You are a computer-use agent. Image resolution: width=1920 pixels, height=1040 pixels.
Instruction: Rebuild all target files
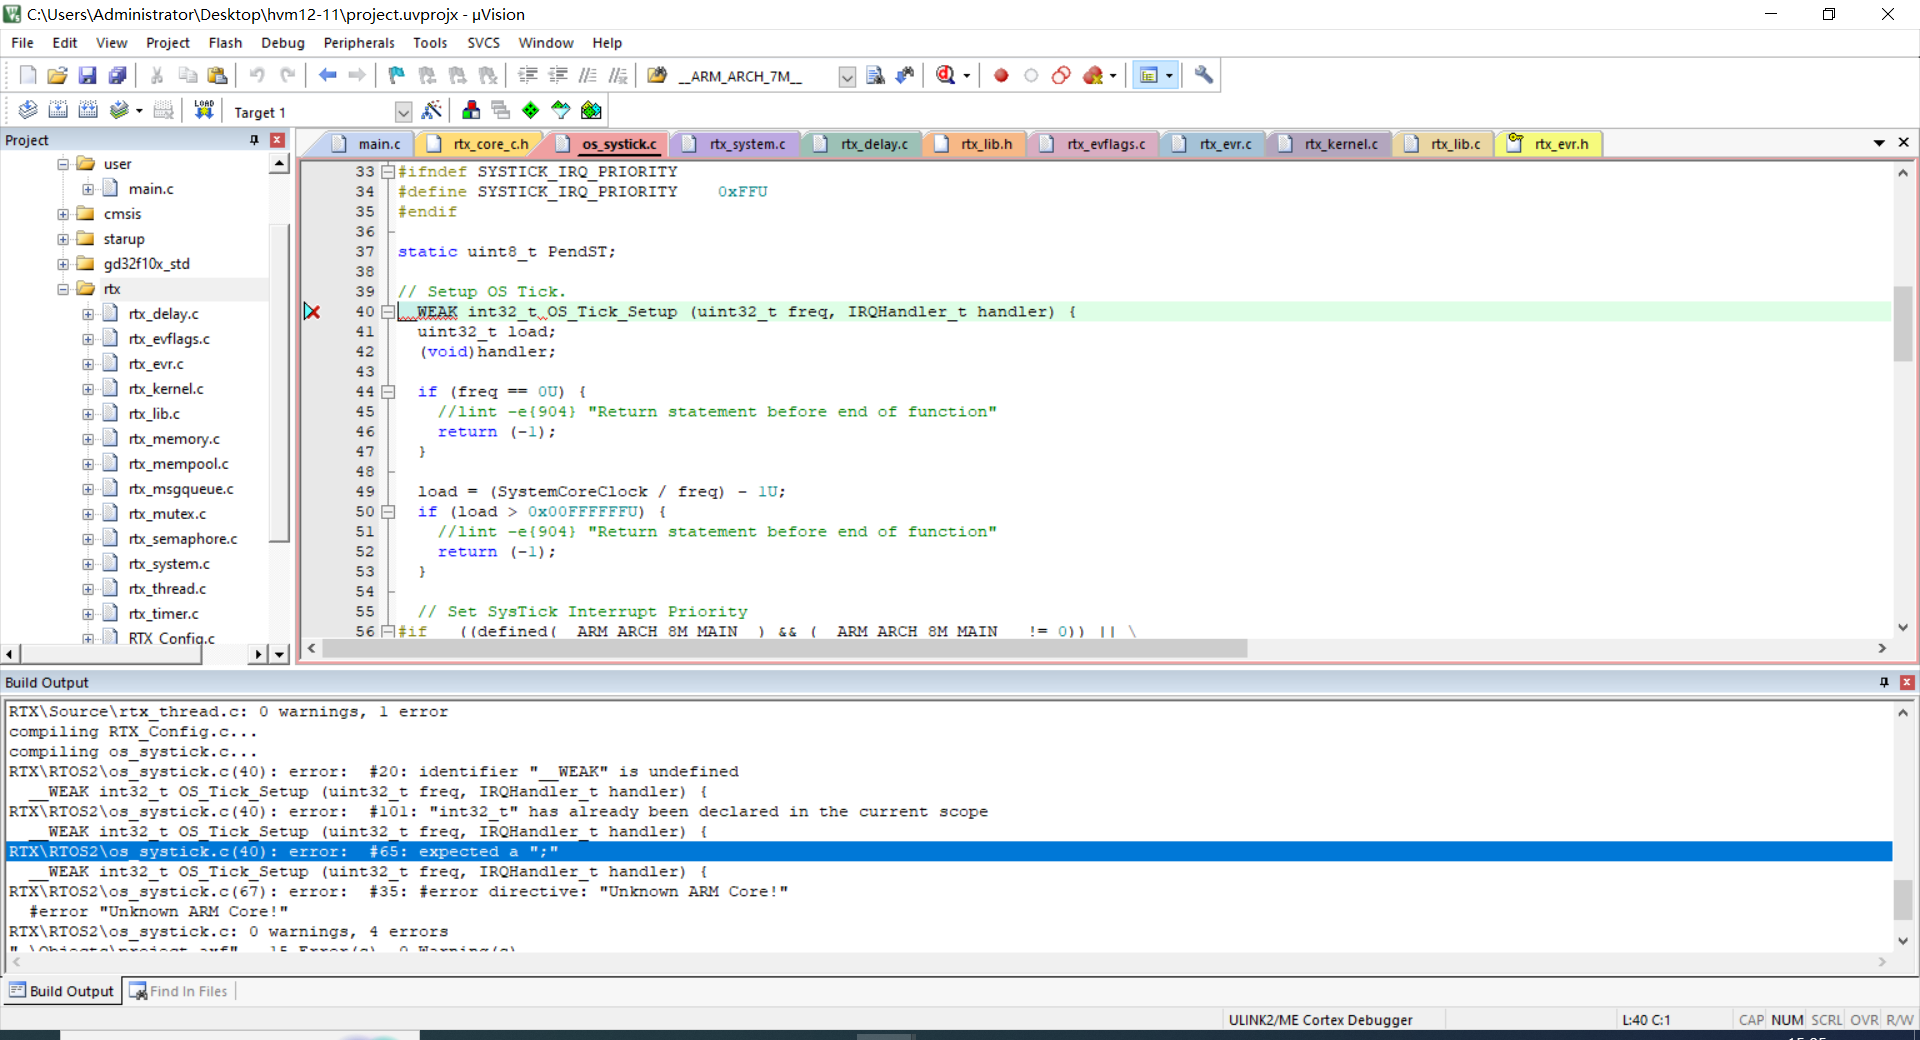pos(88,110)
